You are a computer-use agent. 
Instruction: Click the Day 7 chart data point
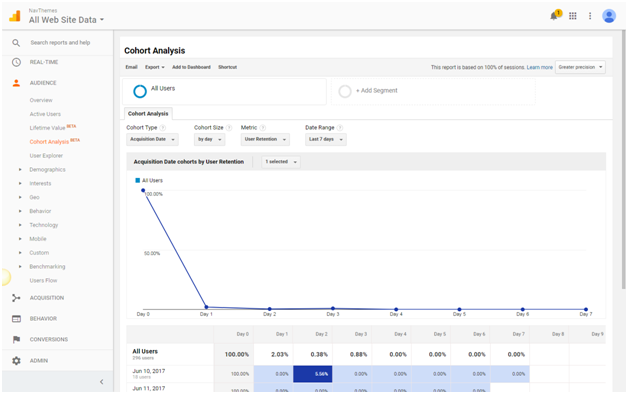point(586,310)
